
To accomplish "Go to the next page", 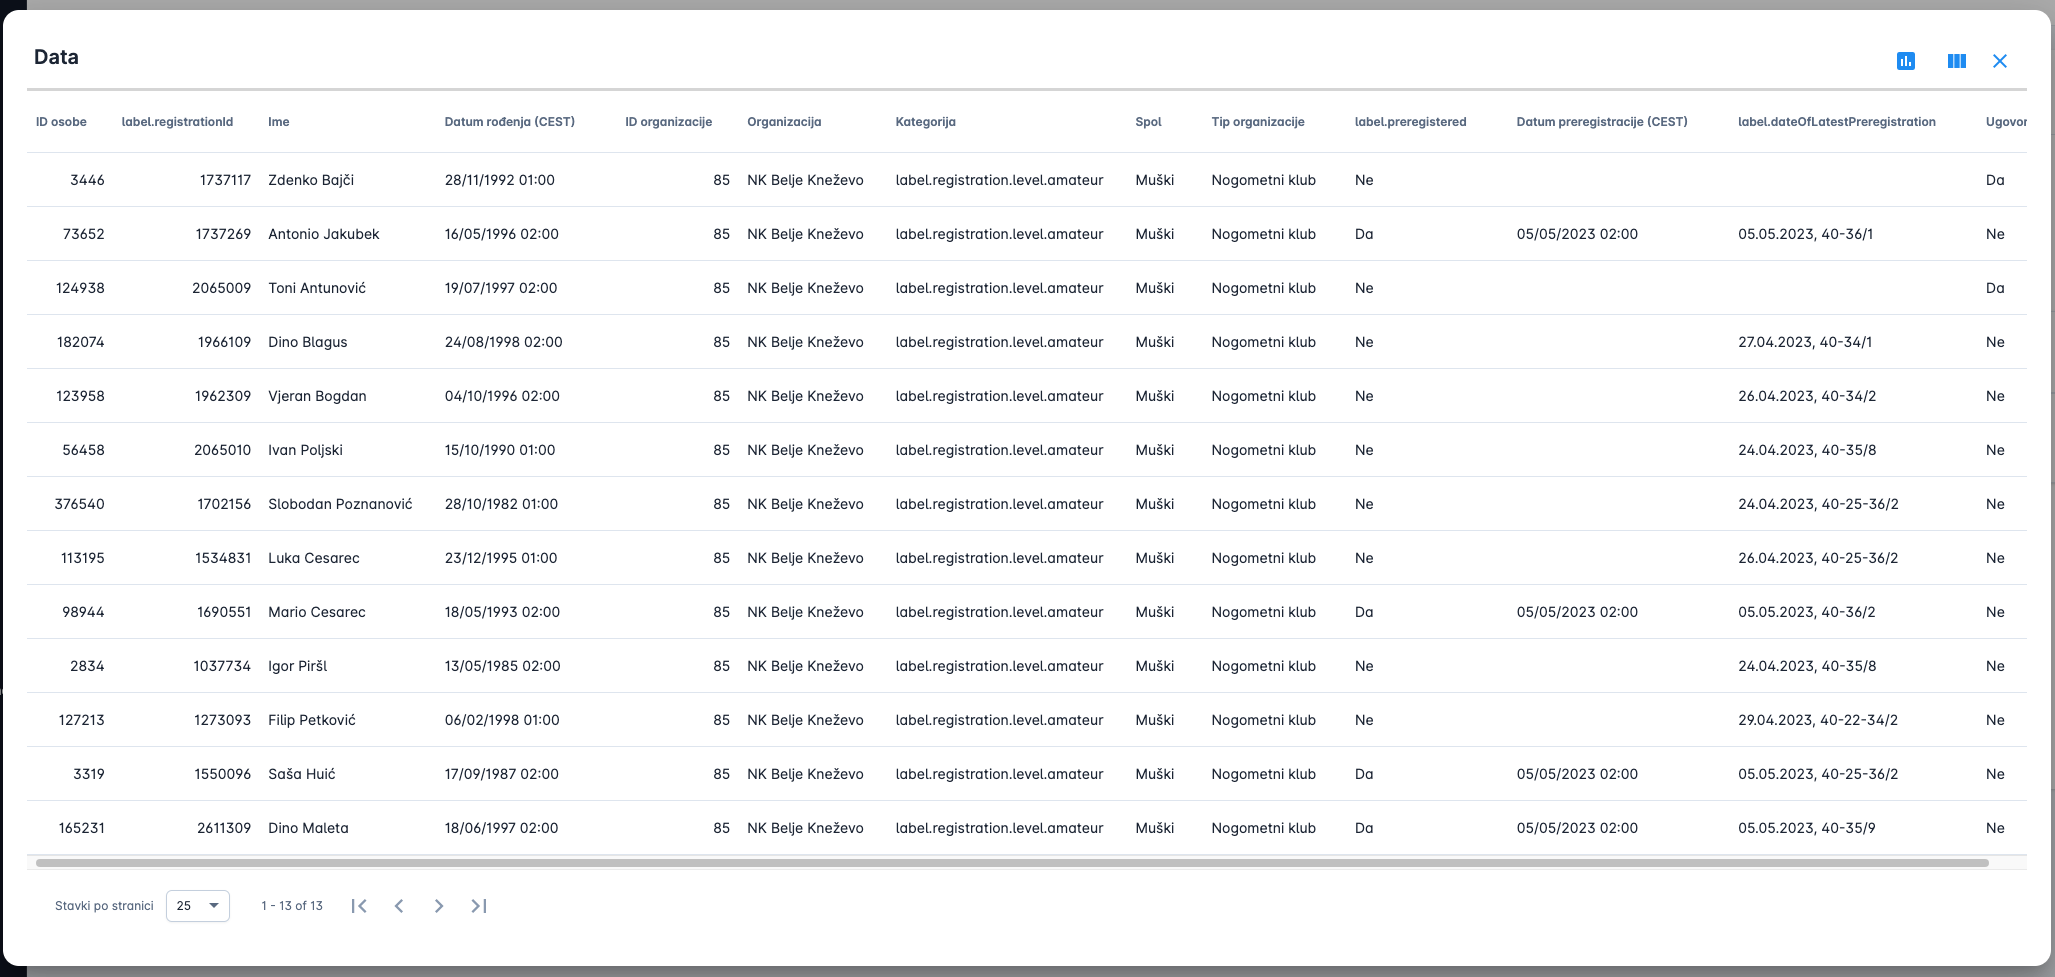I will [439, 906].
